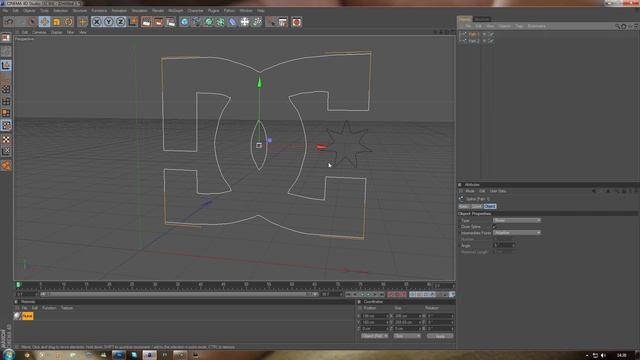This screenshot has height=360, width=640.
Task: Toggle the Z axis lock button
Action: [120, 22]
